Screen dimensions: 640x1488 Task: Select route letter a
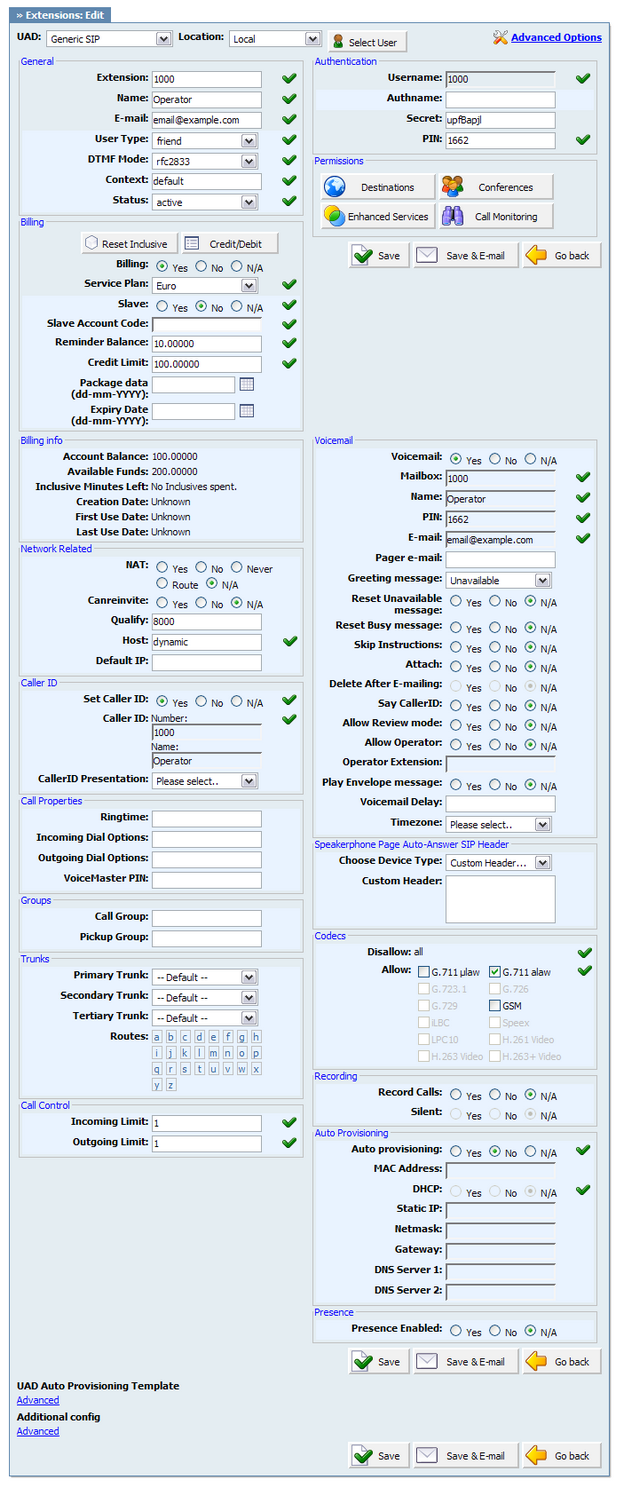(157, 1037)
